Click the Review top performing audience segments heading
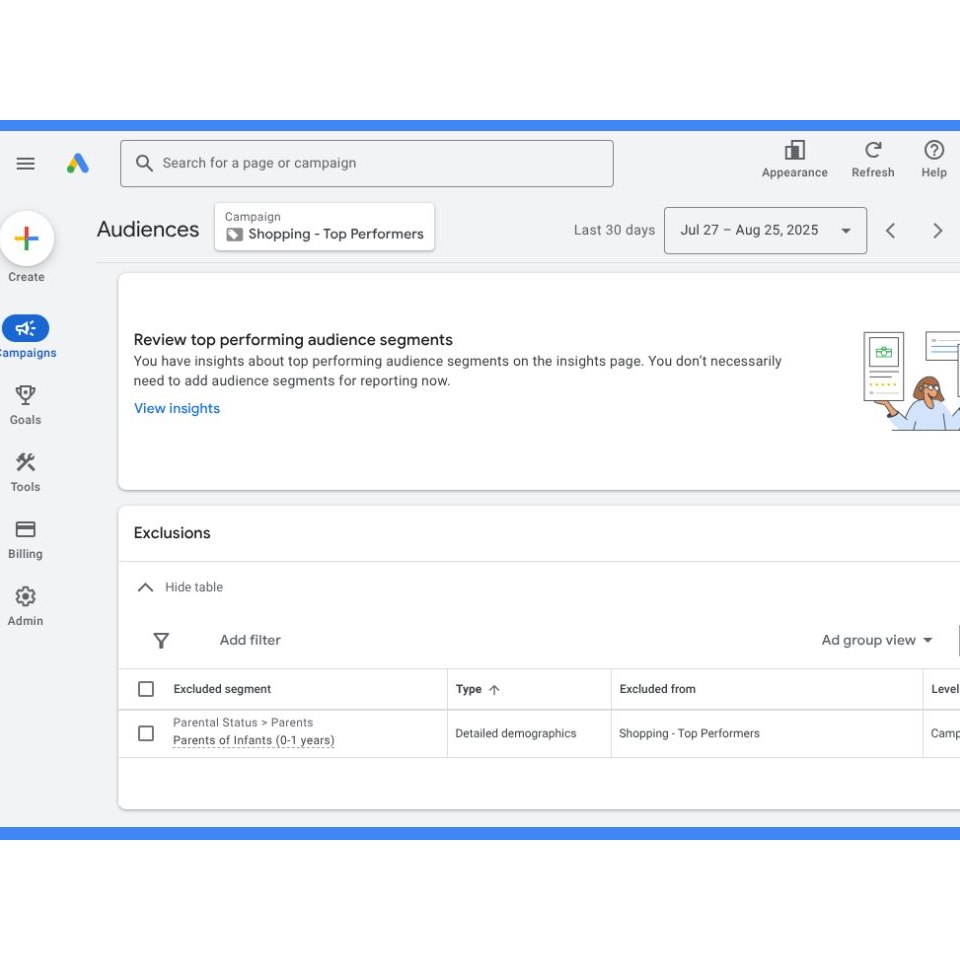Viewport: 960px width, 960px height. click(x=293, y=340)
